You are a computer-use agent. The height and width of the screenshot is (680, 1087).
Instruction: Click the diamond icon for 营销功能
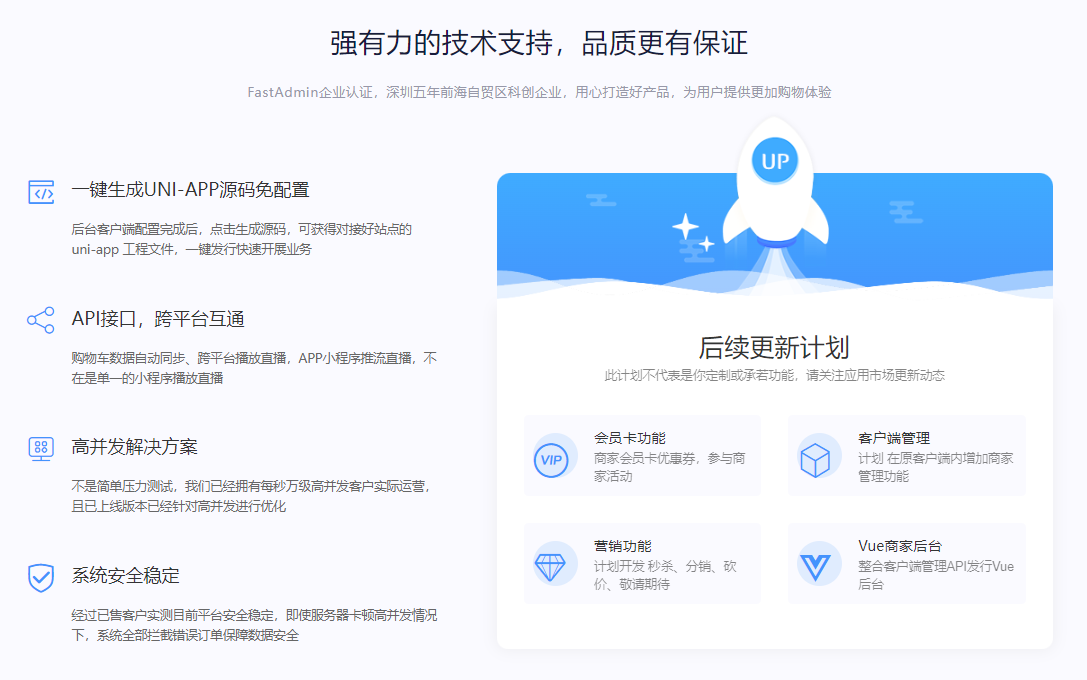tap(550, 567)
